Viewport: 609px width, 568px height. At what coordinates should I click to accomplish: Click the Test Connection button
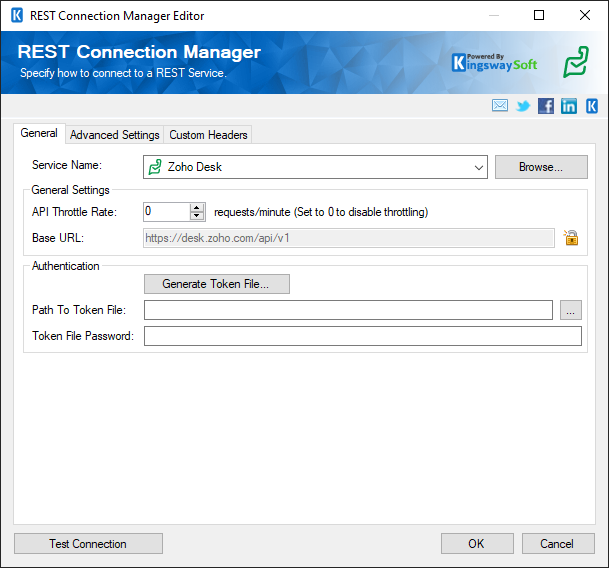[x=88, y=544]
